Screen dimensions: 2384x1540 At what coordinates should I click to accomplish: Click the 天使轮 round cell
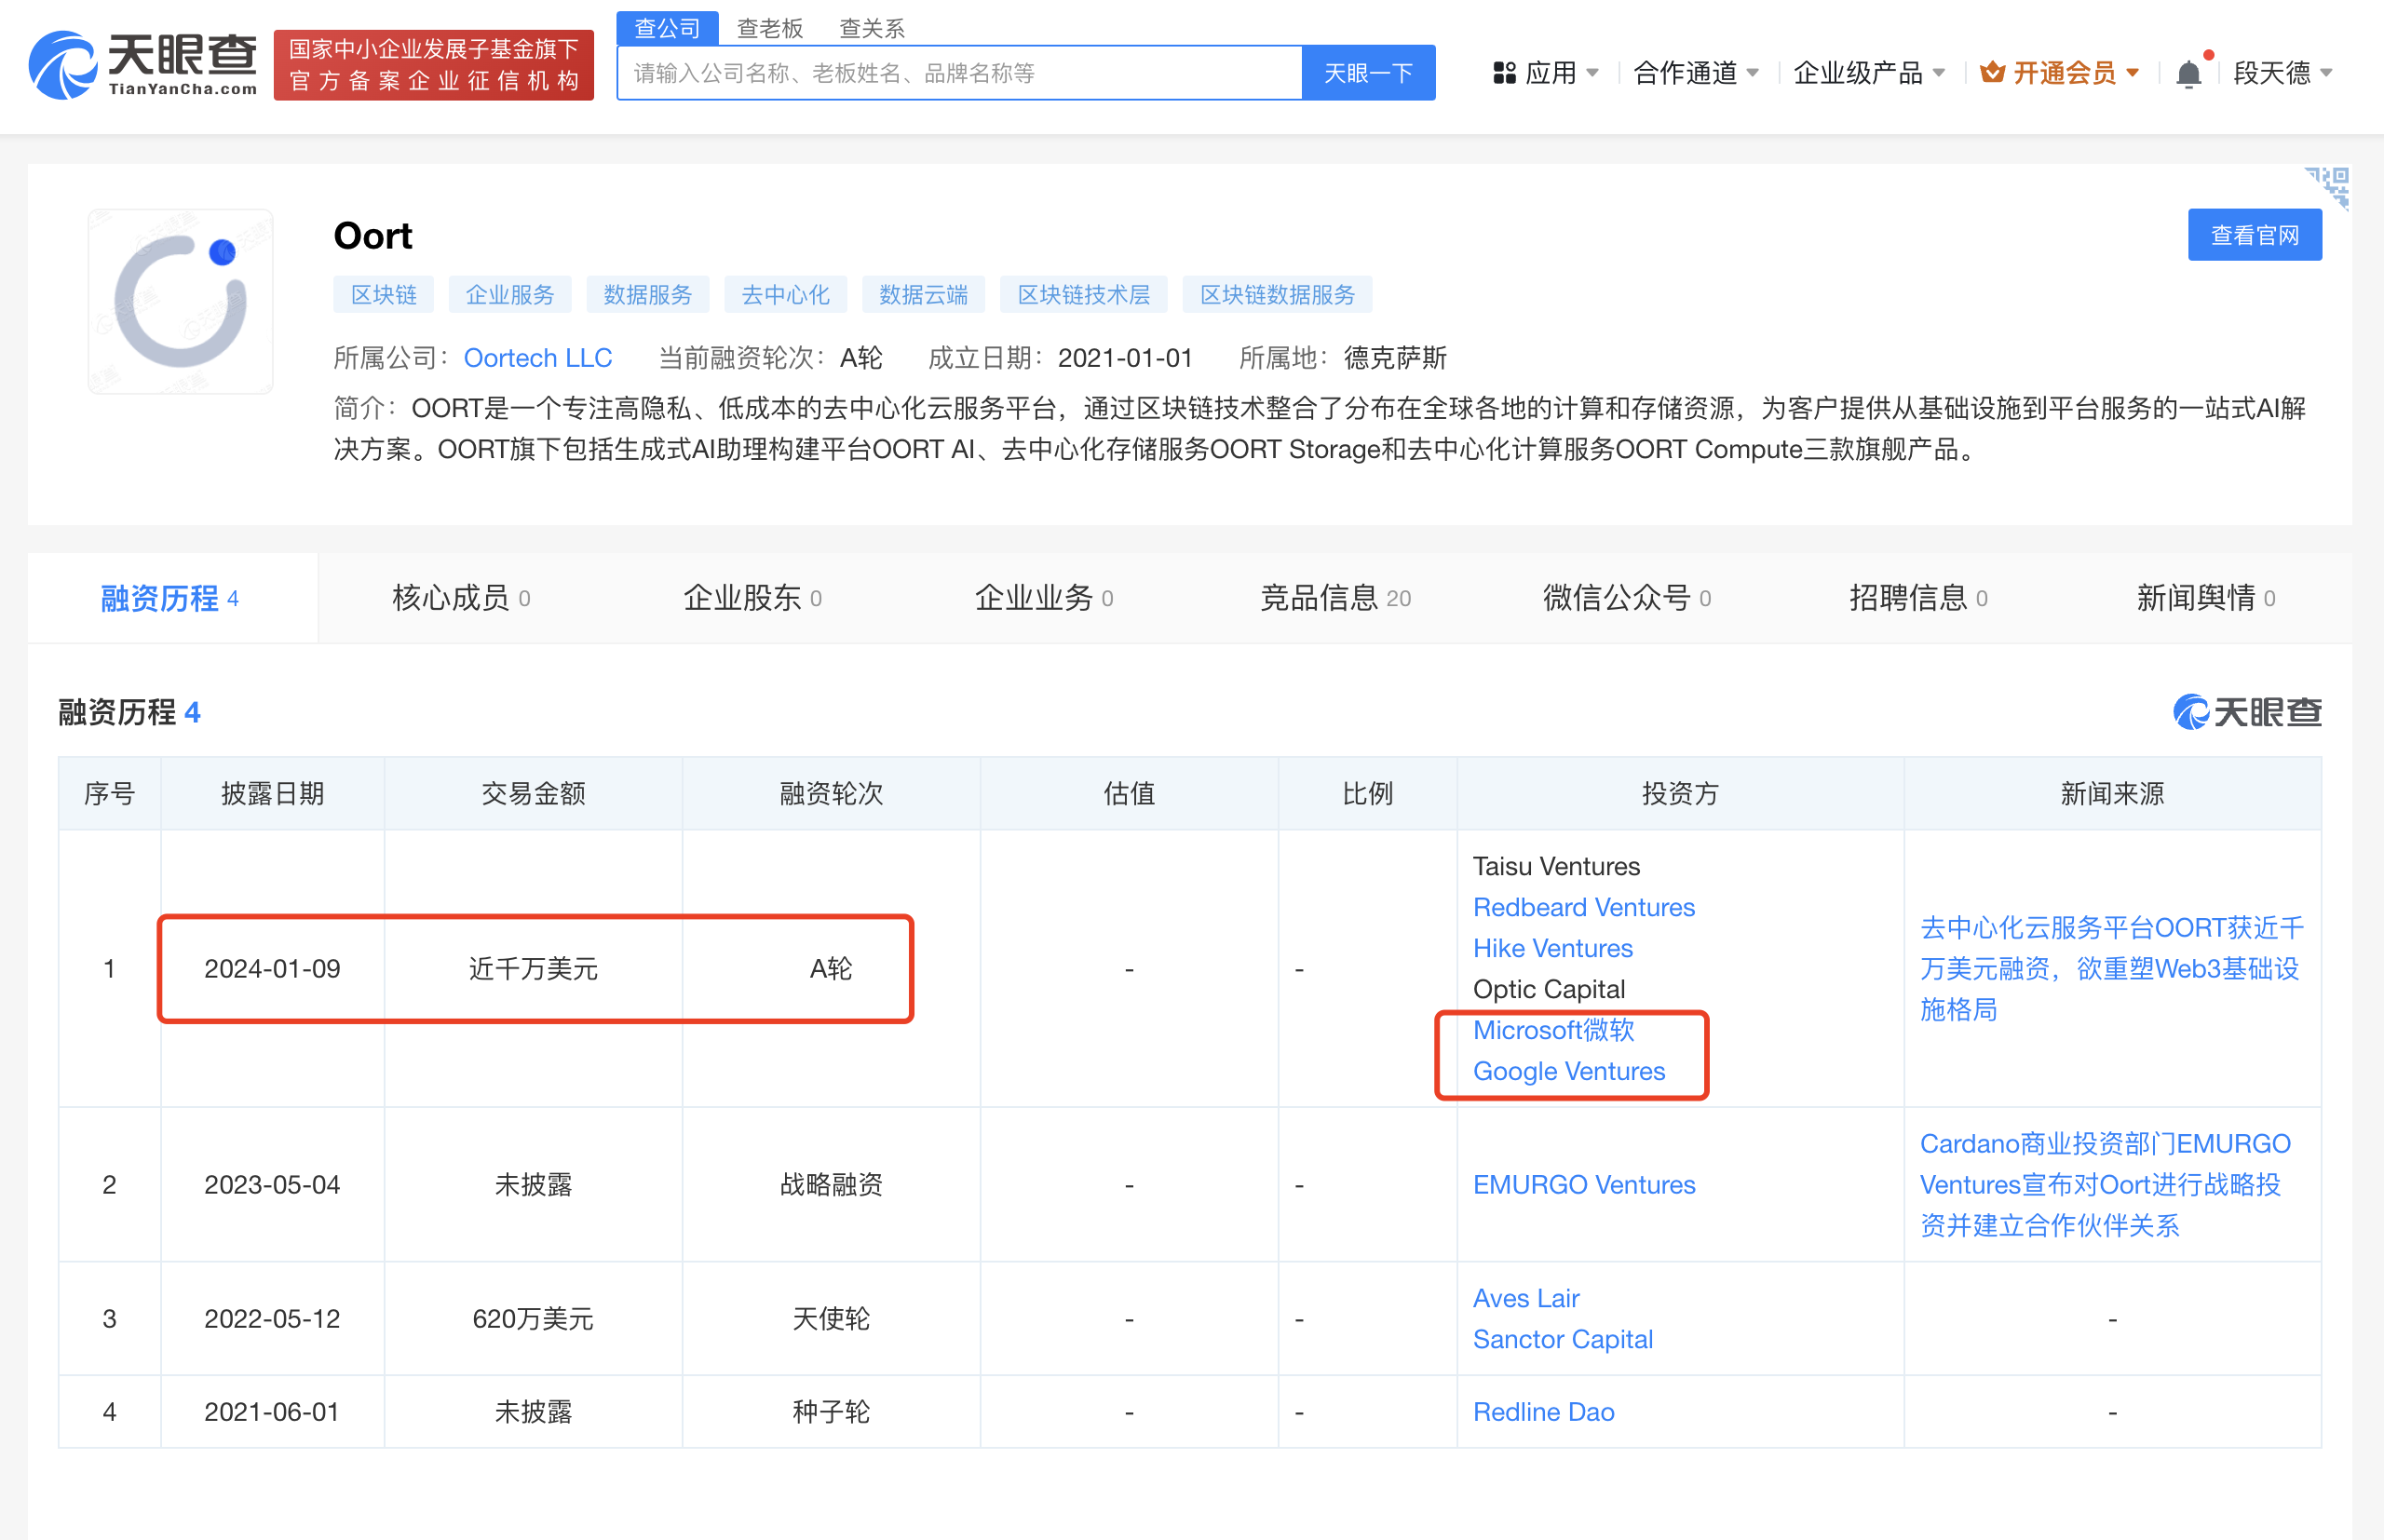pos(831,1319)
